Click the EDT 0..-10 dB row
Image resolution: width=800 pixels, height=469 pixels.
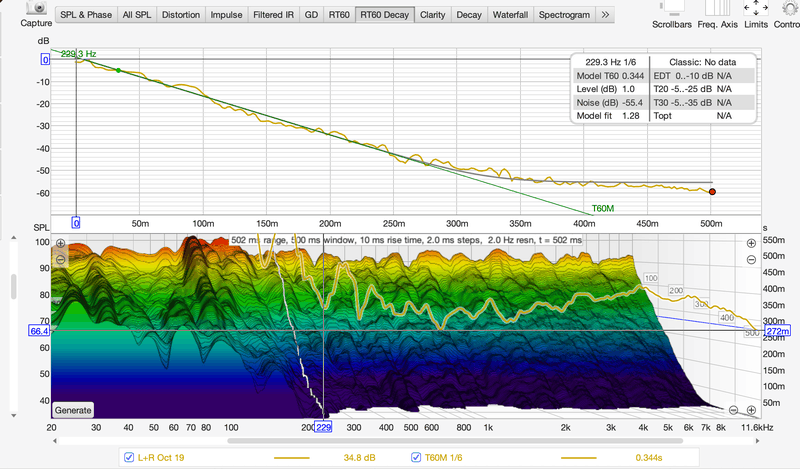click(703, 76)
